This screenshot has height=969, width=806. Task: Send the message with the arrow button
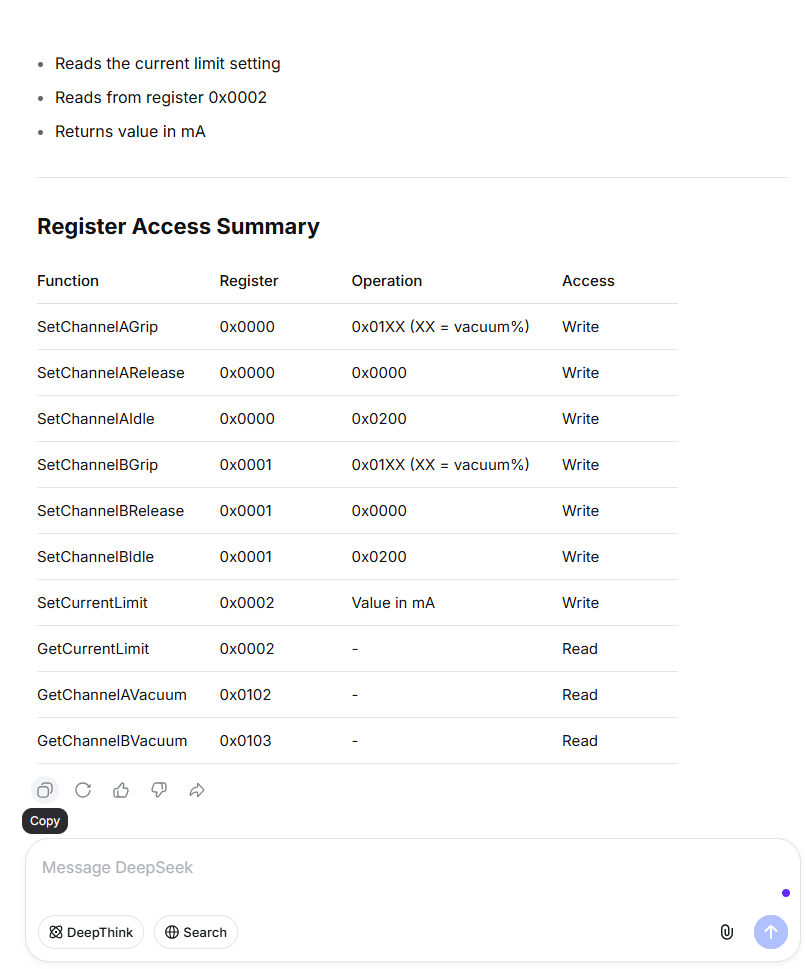771,932
